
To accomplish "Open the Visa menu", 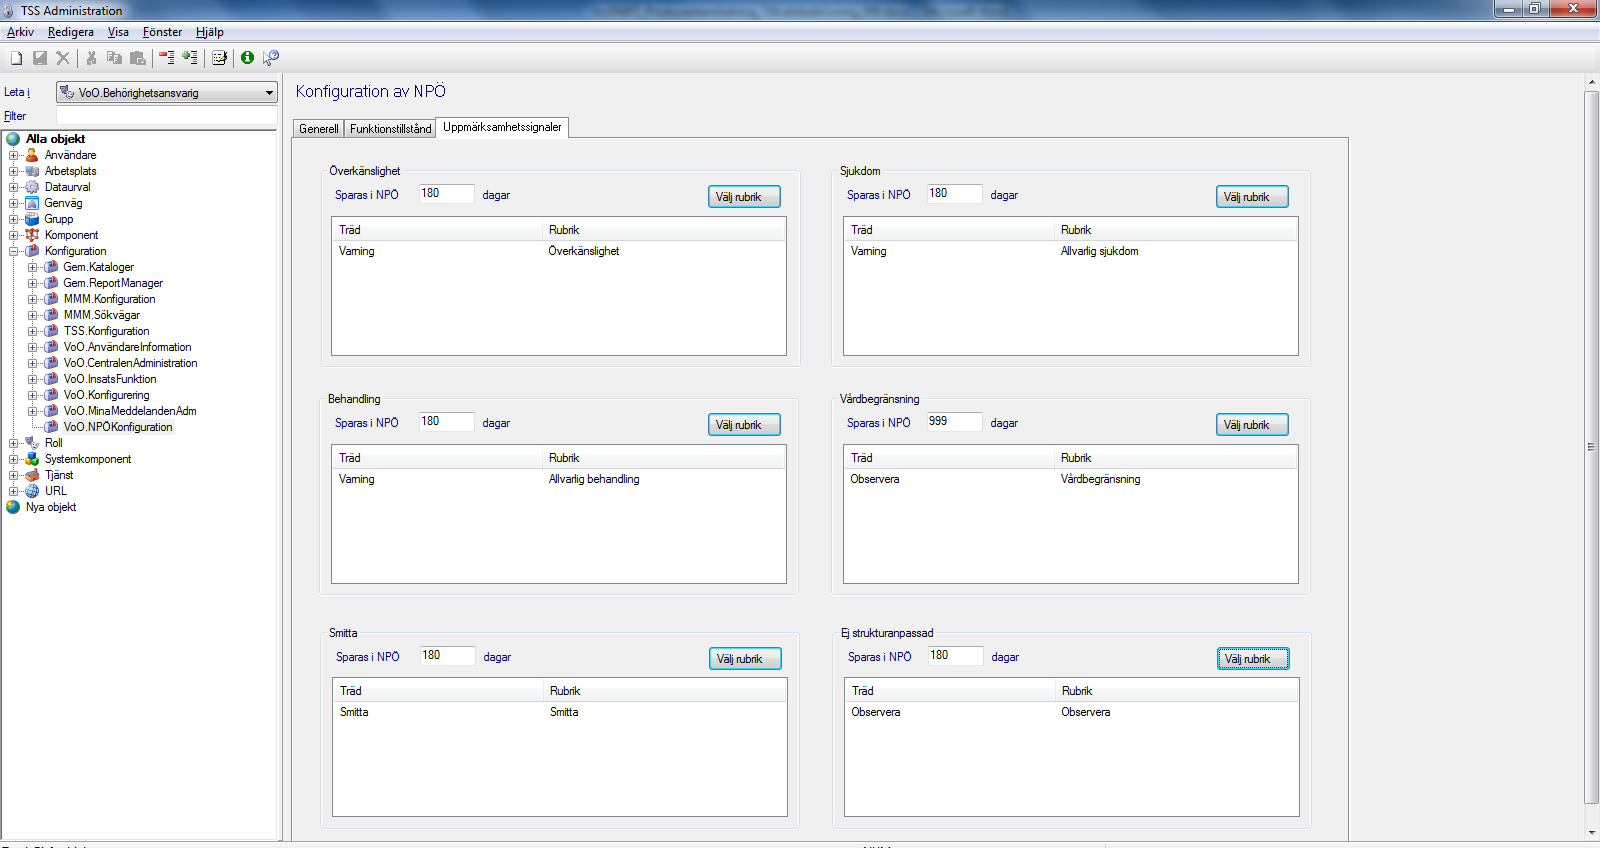I will pyautogui.click(x=118, y=32).
